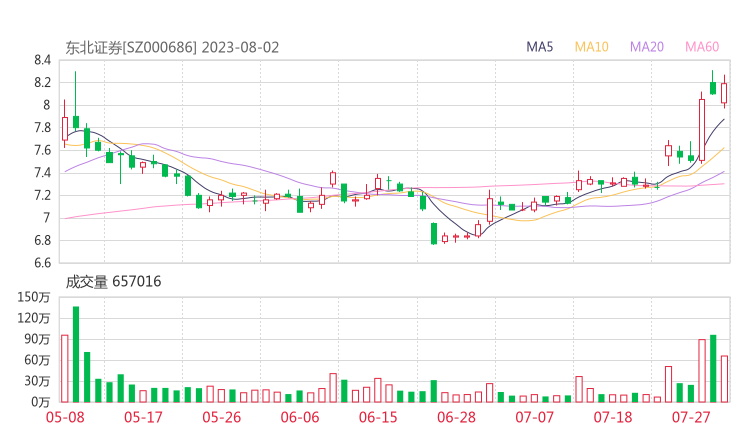Click the 60万 volume axis label

[x=37, y=360]
